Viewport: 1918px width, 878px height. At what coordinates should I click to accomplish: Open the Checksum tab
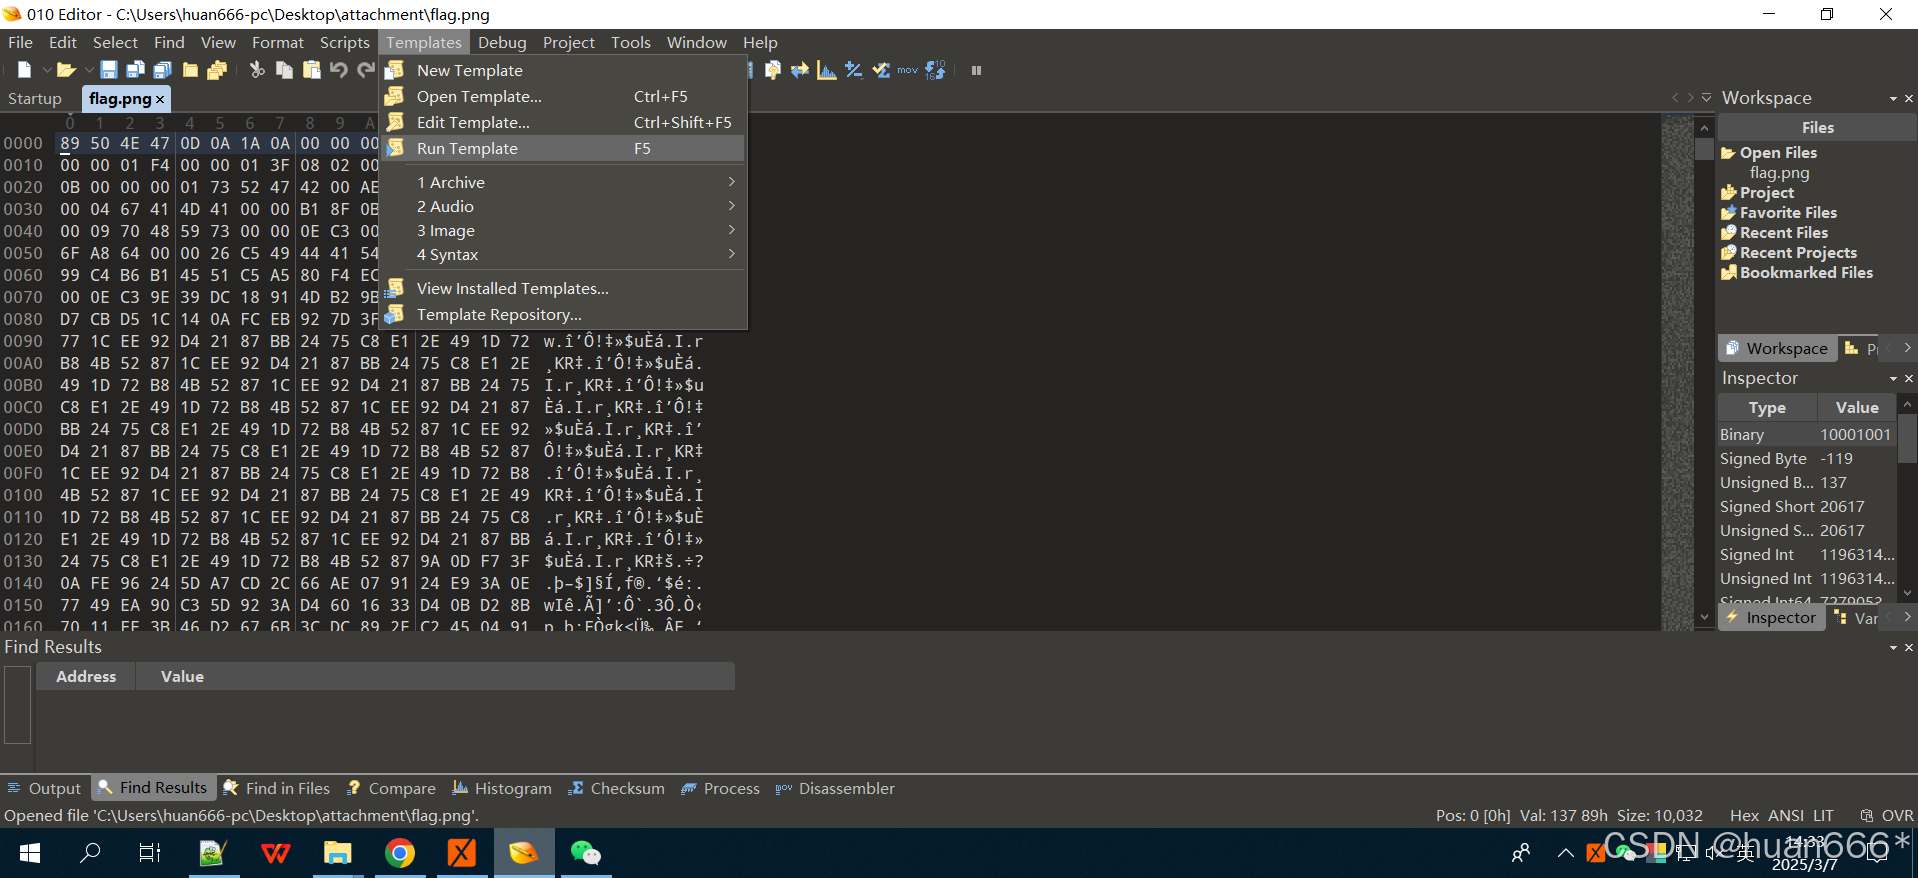(617, 788)
